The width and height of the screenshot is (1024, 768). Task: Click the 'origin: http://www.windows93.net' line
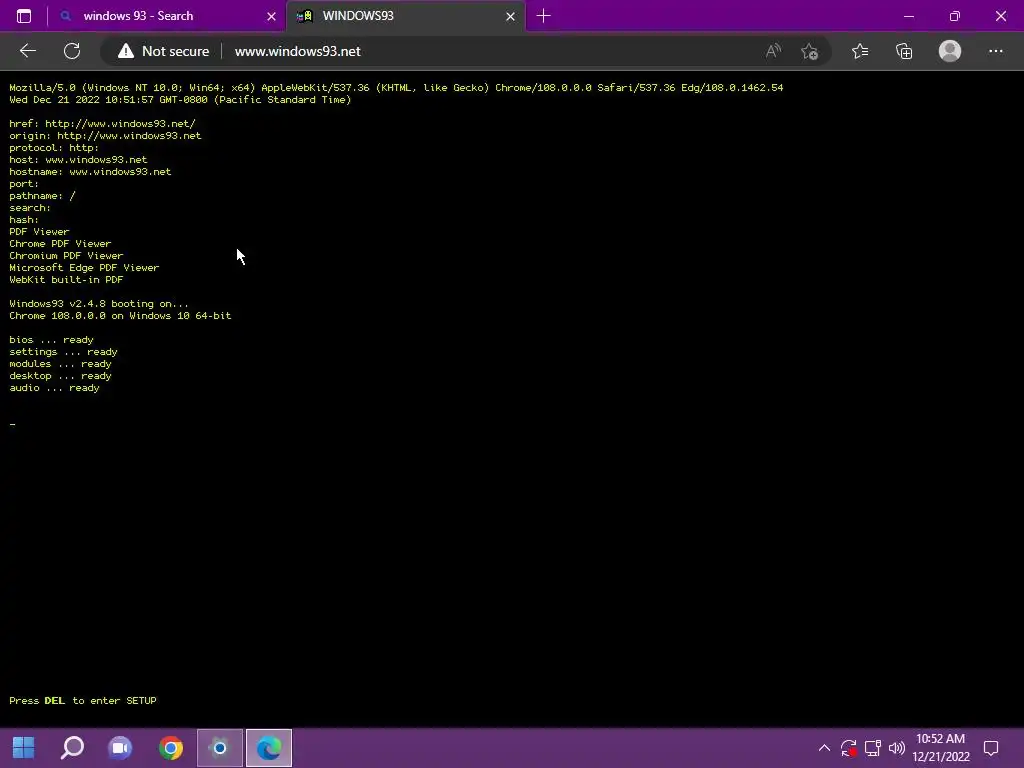pos(105,136)
